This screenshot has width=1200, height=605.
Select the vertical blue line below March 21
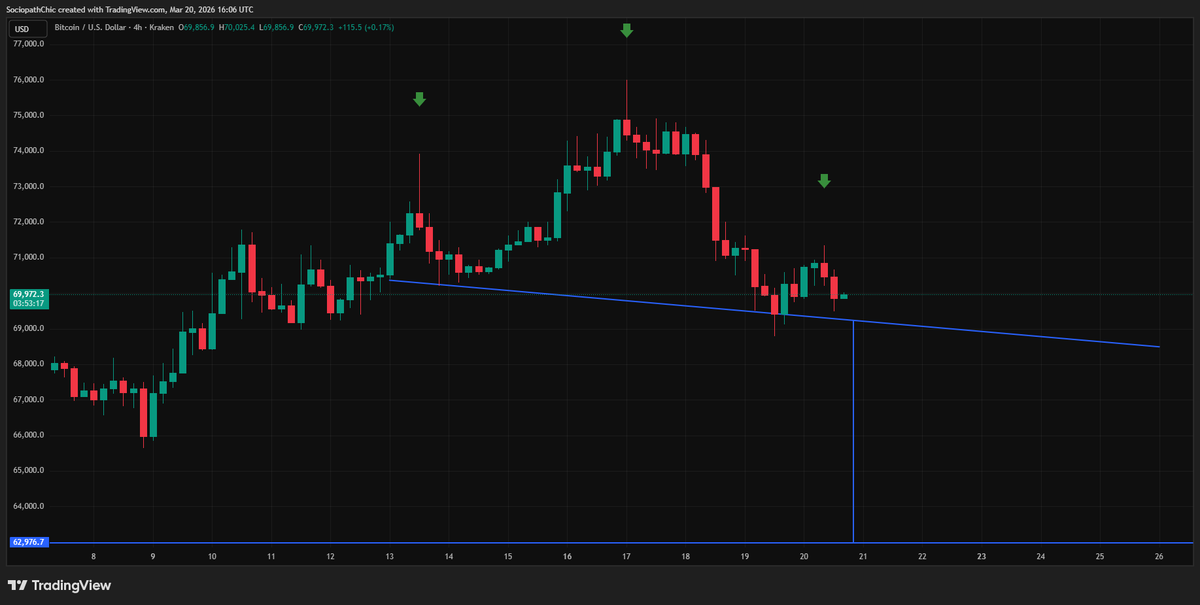tap(852, 430)
